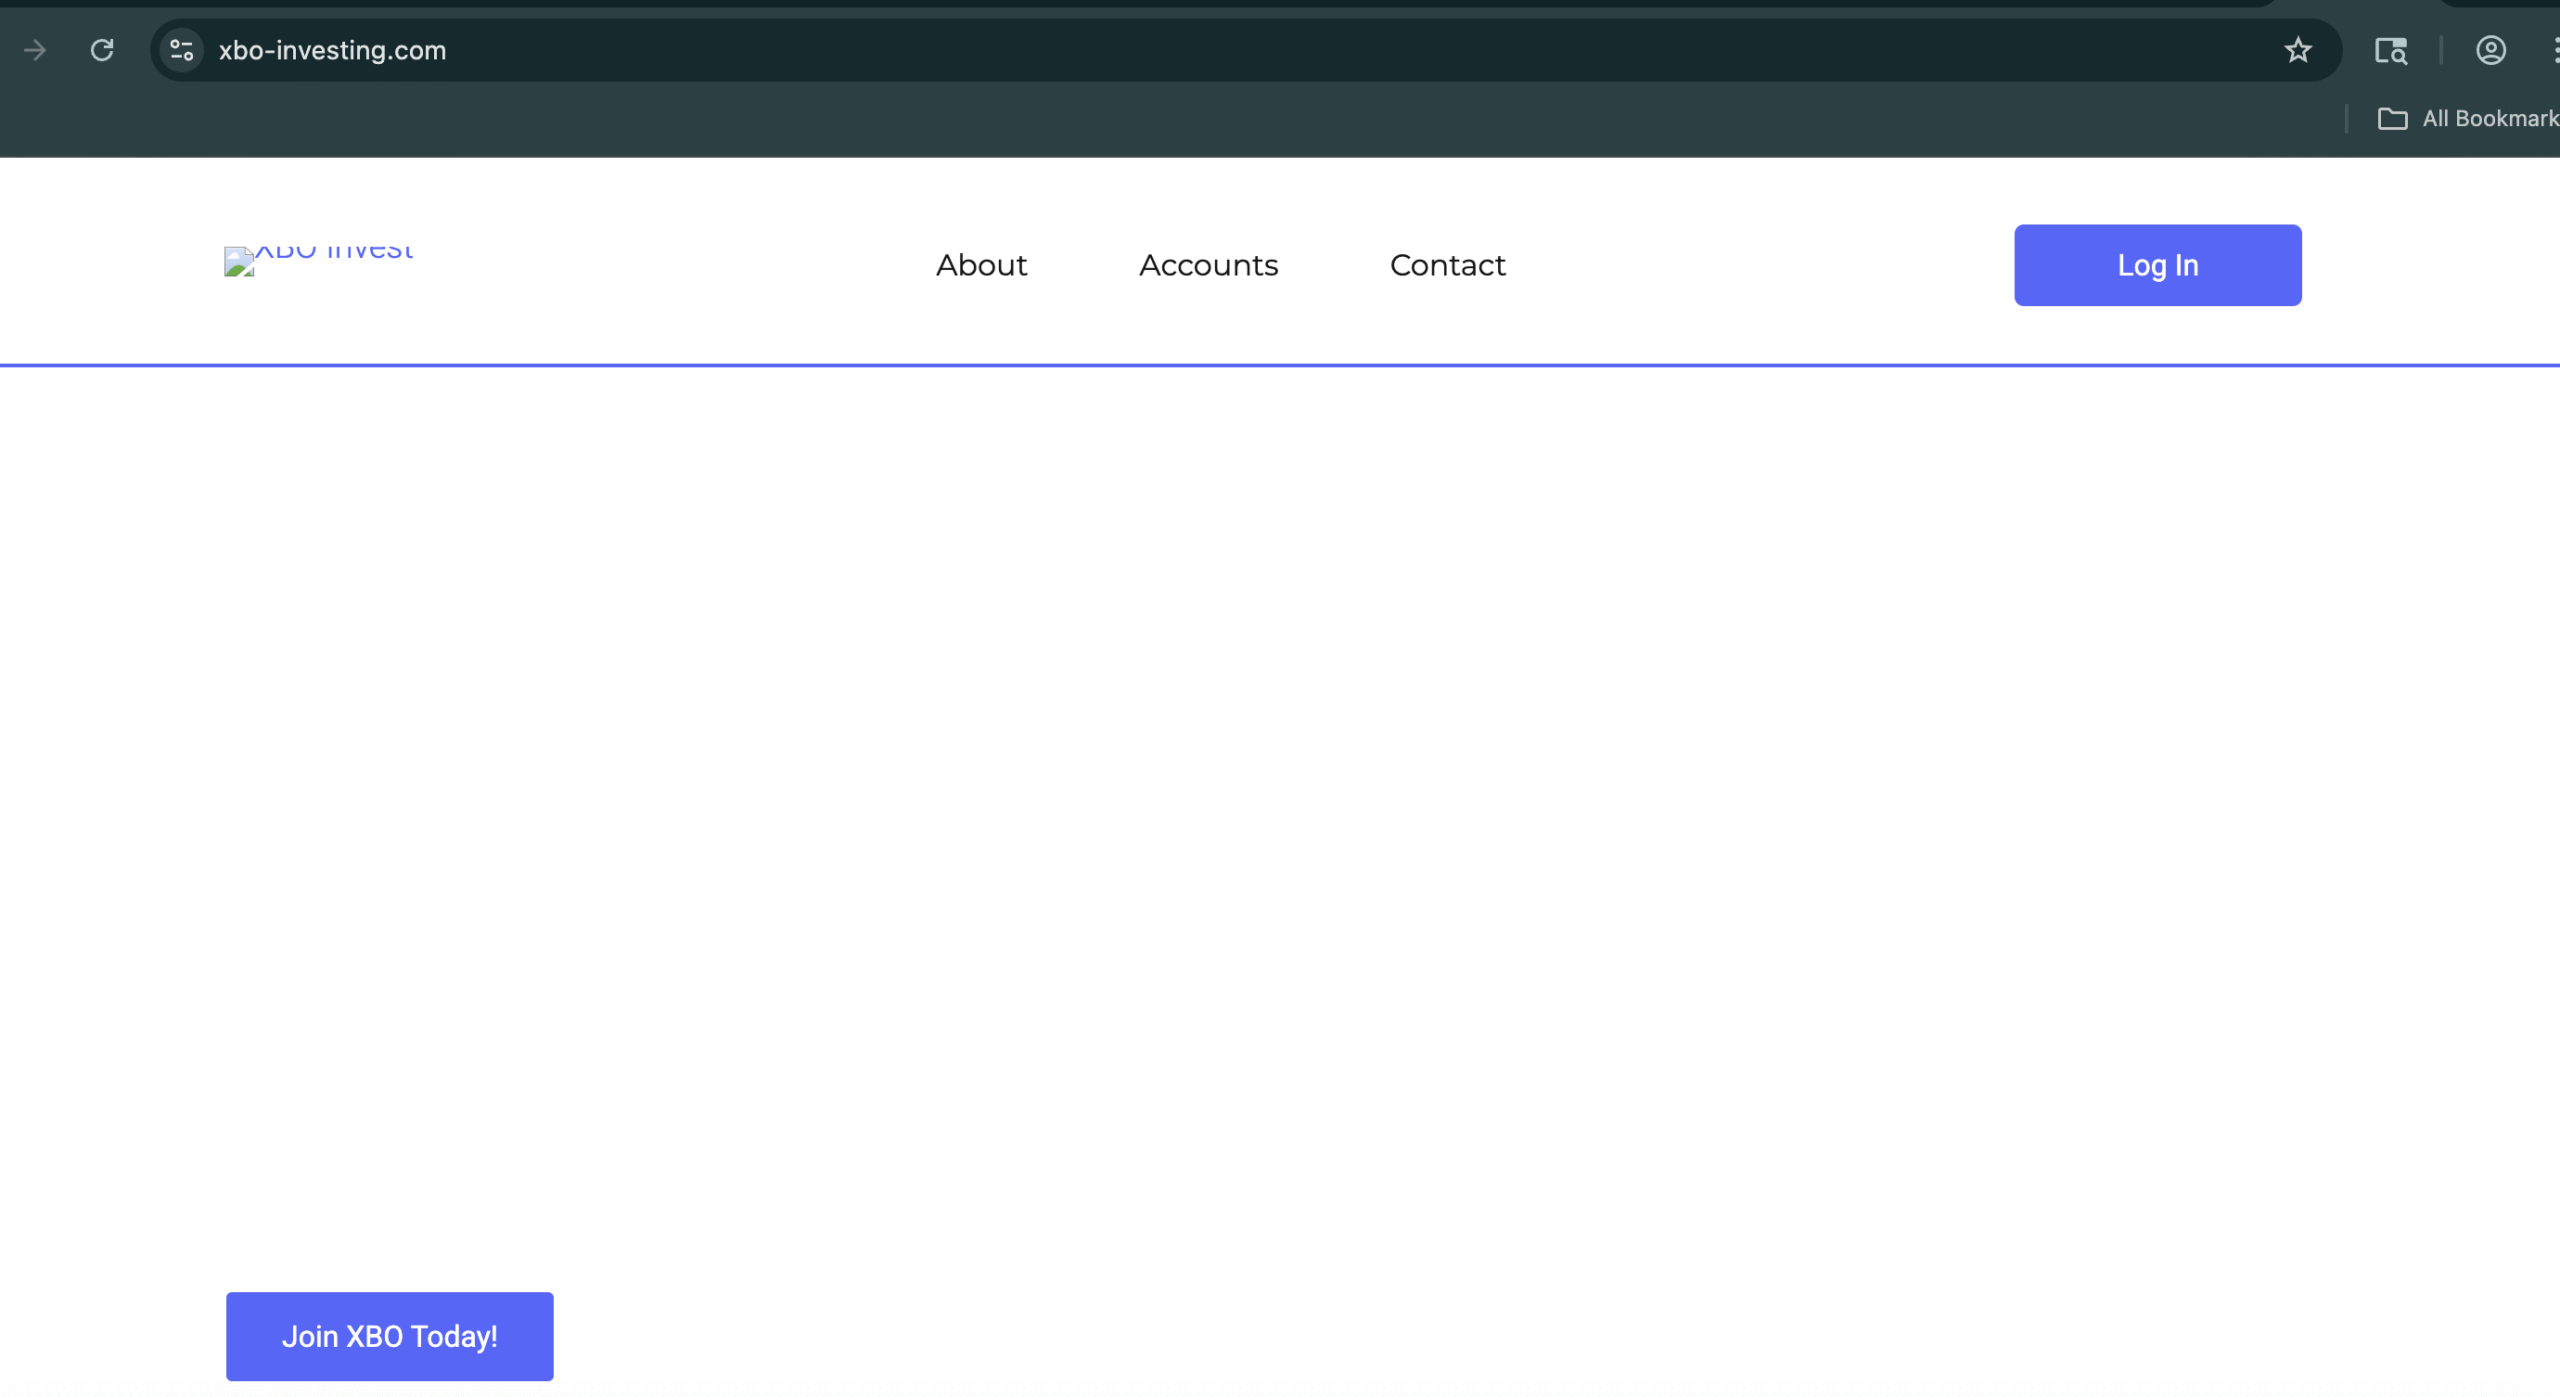Navigate to the Contact page
Screen dimensions: 2560x1397
point(1447,265)
